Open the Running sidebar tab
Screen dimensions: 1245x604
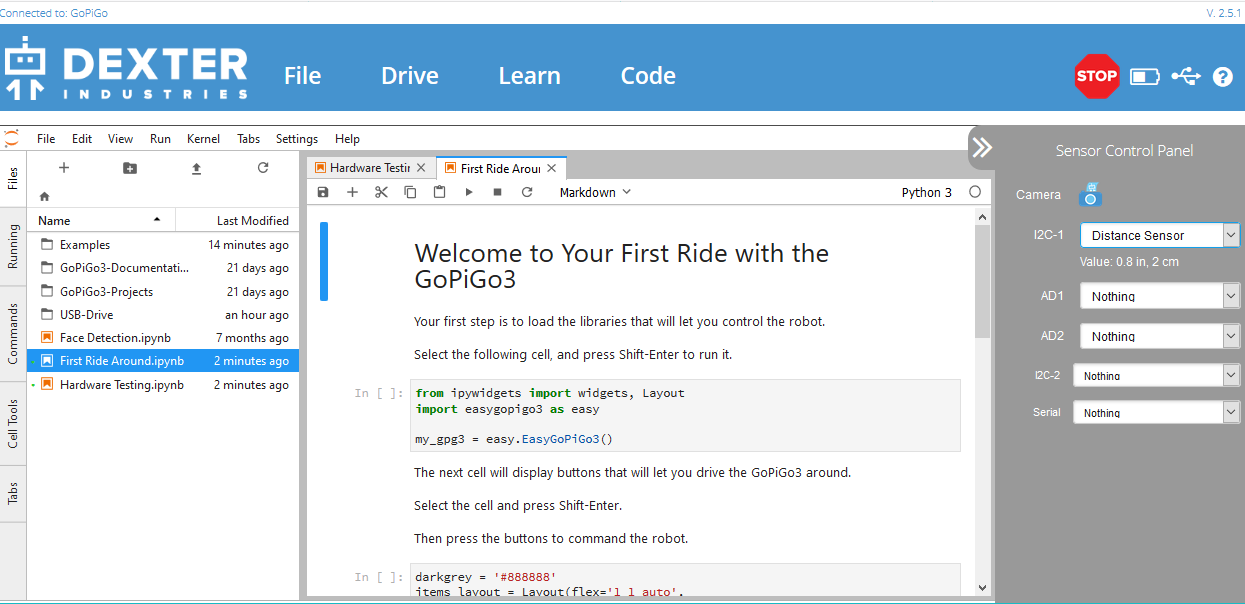pyautogui.click(x=13, y=246)
